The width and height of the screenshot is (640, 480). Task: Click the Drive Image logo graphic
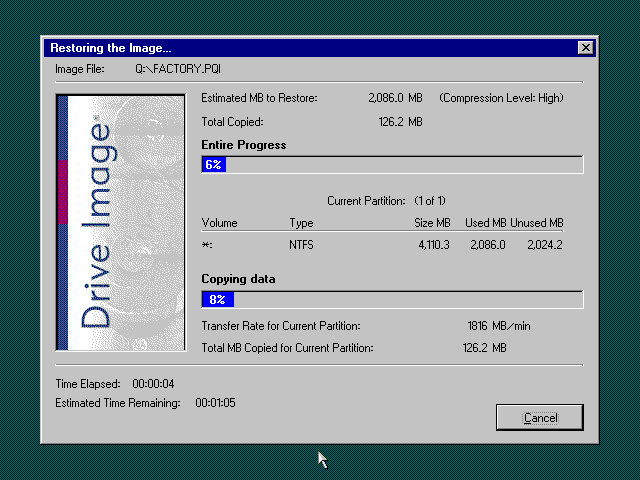coord(121,222)
